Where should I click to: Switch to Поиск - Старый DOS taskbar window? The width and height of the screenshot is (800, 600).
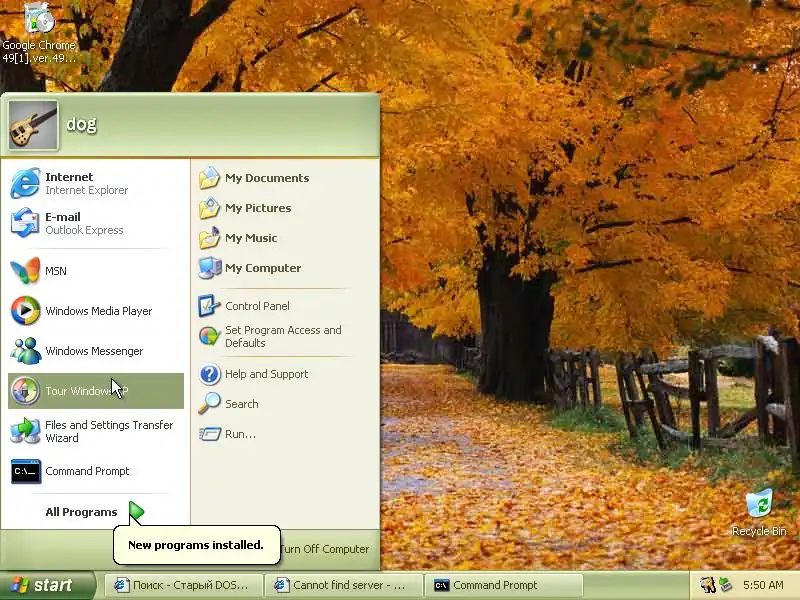click(x=184, y=585)
